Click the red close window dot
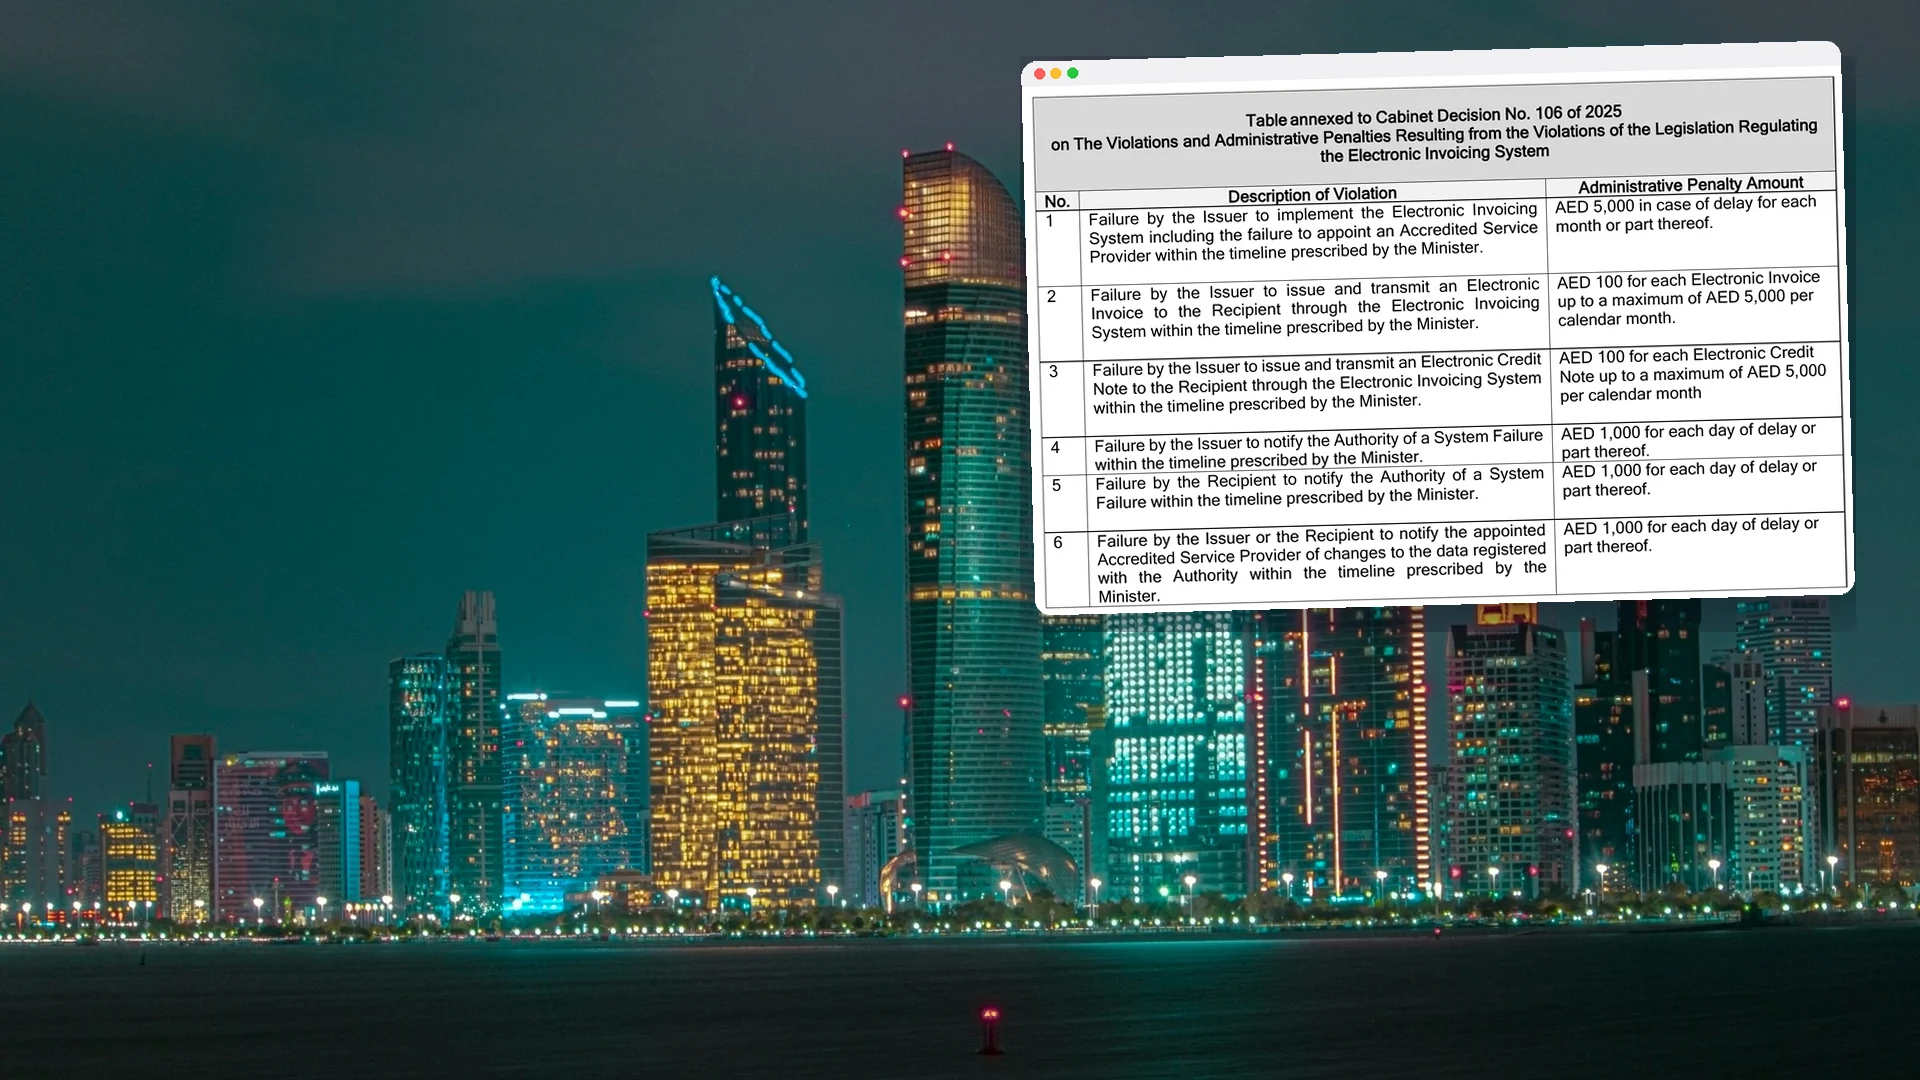This screenshot has width=1920, height=1080. tap(1040, 74)
